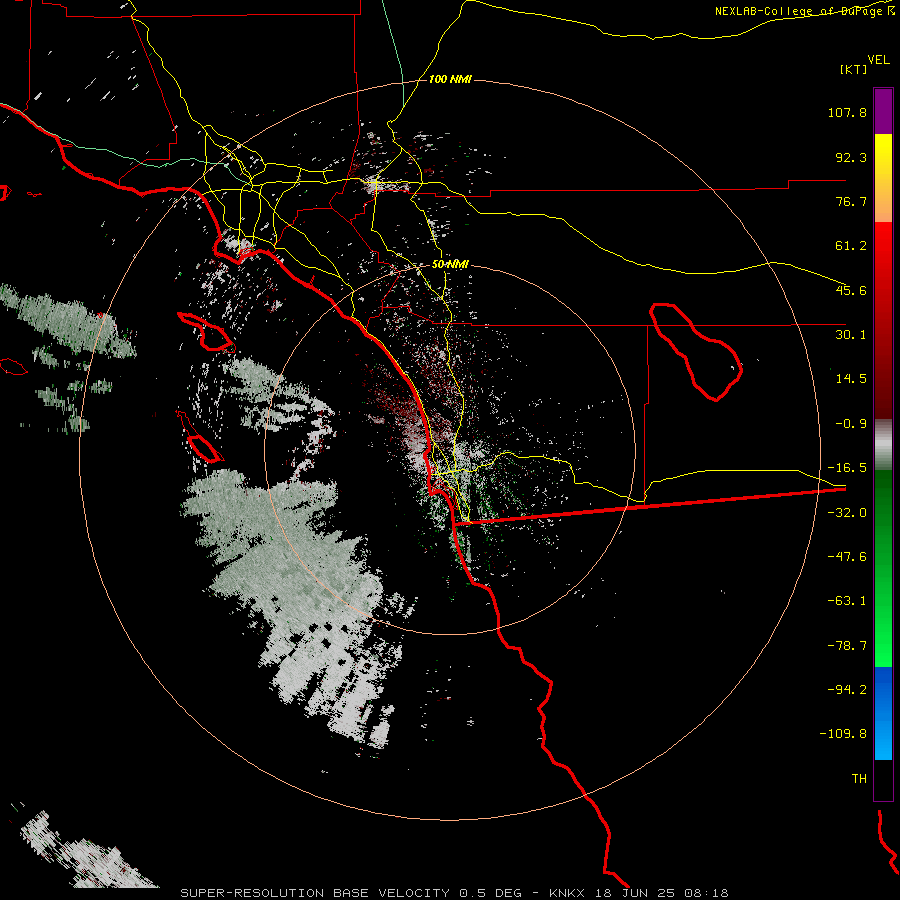Click the VEL legend title
Screen dimensions: 900x900
[878, 59]
